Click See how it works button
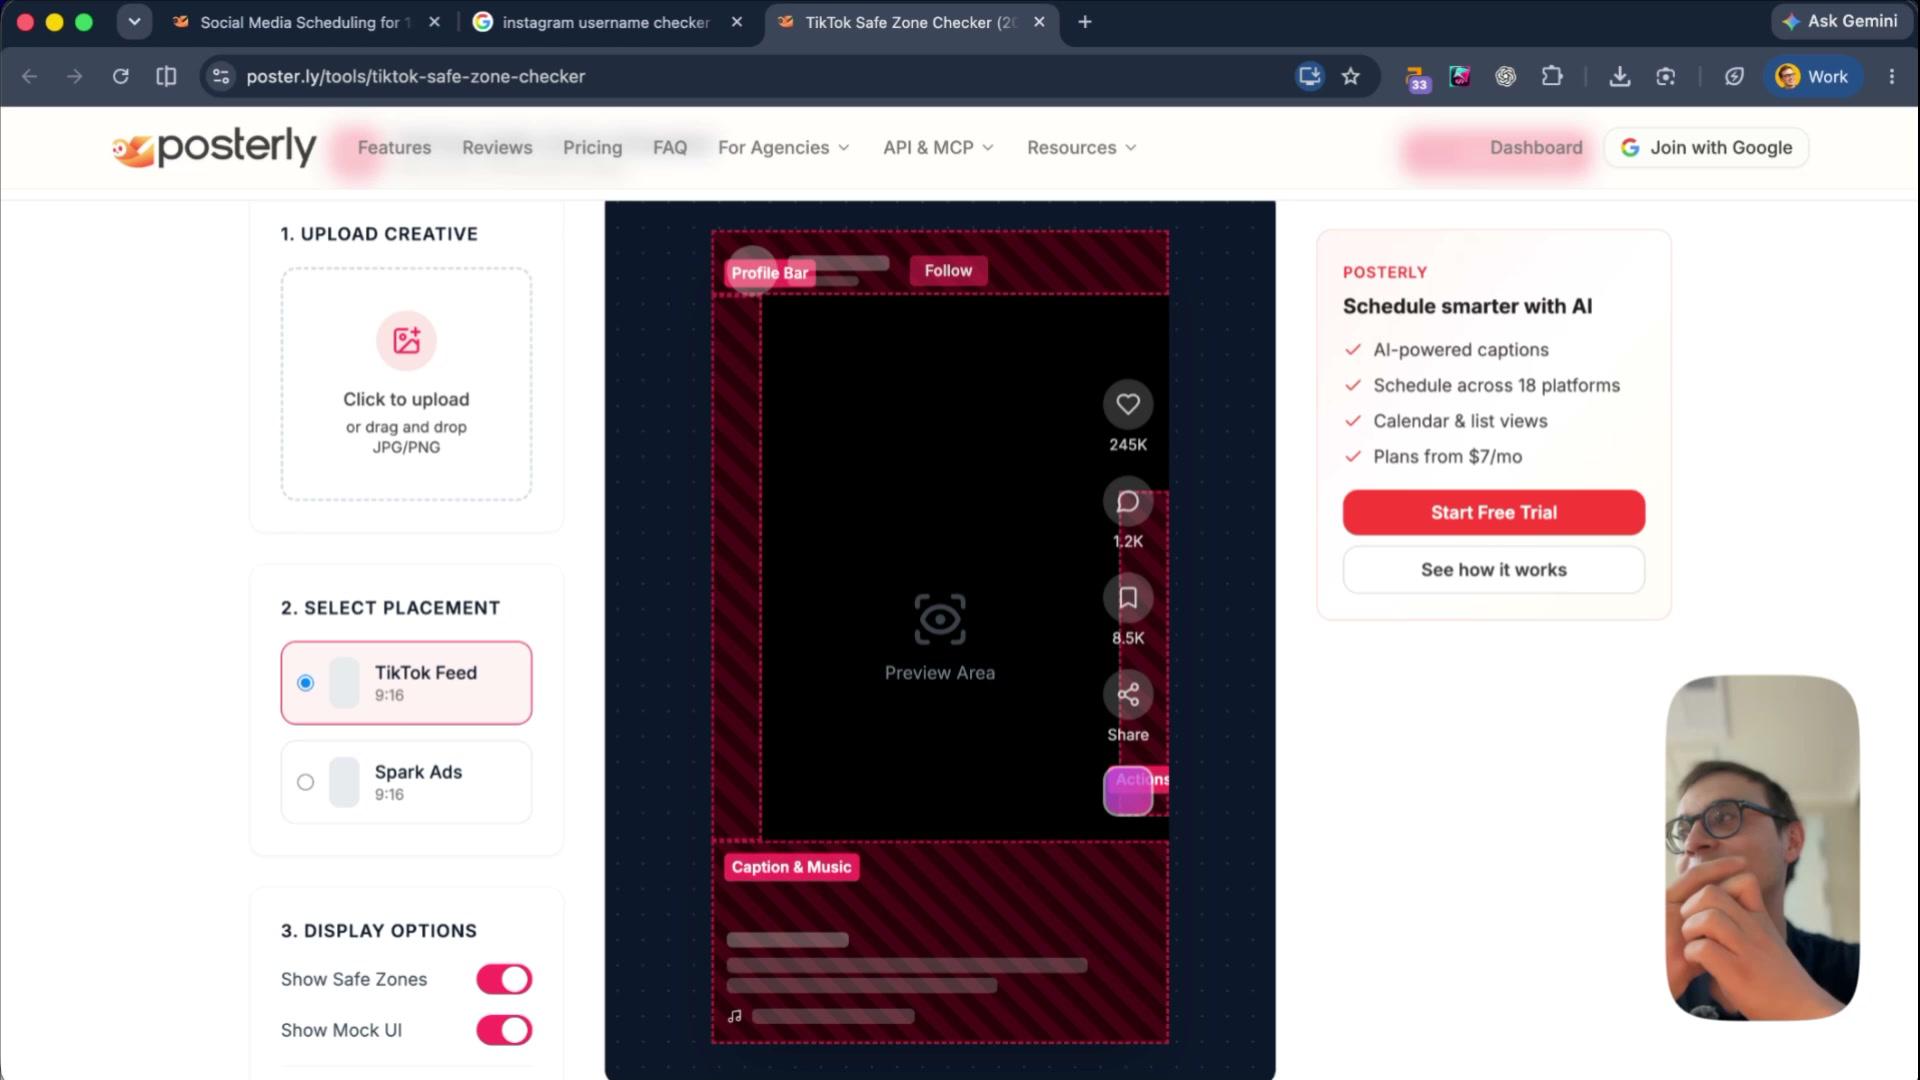The height and width of the screenshot is (1080, 1920). click(1494, 570)
